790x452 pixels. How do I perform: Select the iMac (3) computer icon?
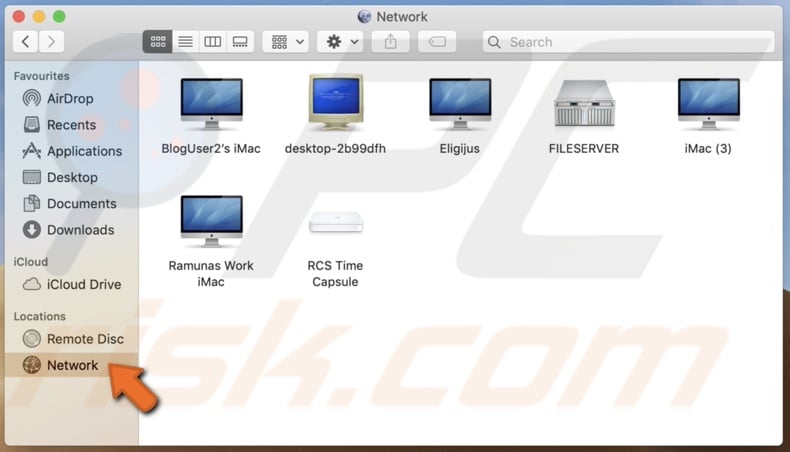[x=708, y=104]
